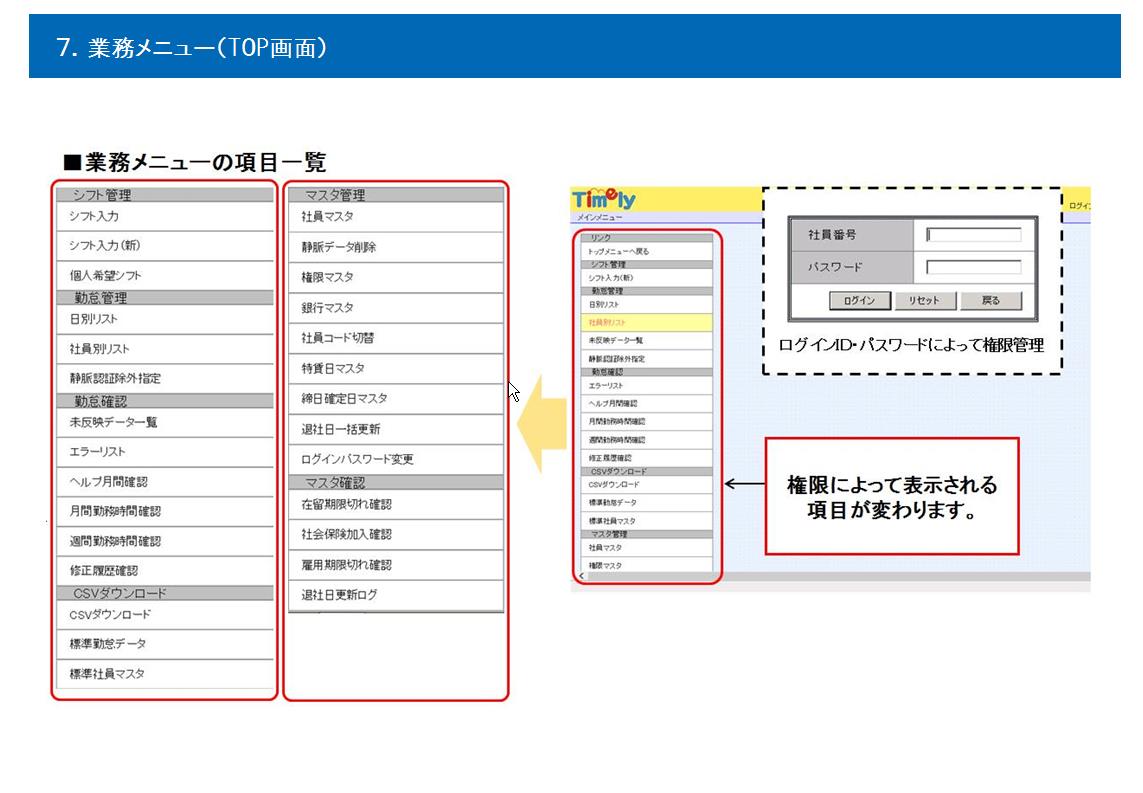Open 未反映データ一覧 in the enlarged menu list
Screen dimensions: 1143x793
pyautogui.click(x=165, y=423)
